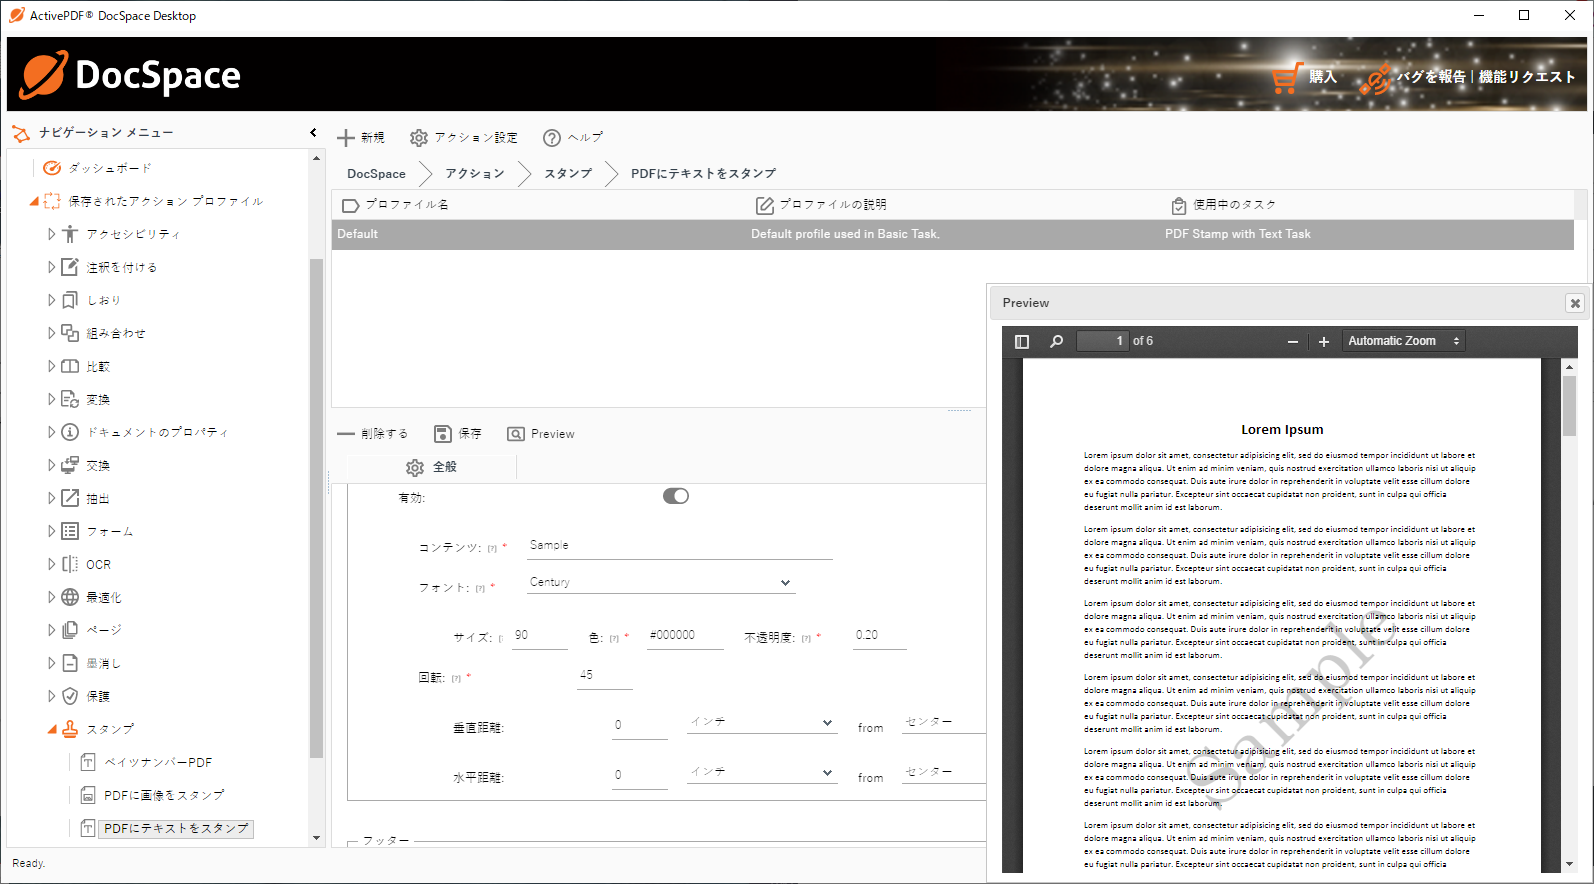Image resolution: width=1594 pixels, height=884 pixels.
Task: Click the document properties info icon
Action: [70, 432]
